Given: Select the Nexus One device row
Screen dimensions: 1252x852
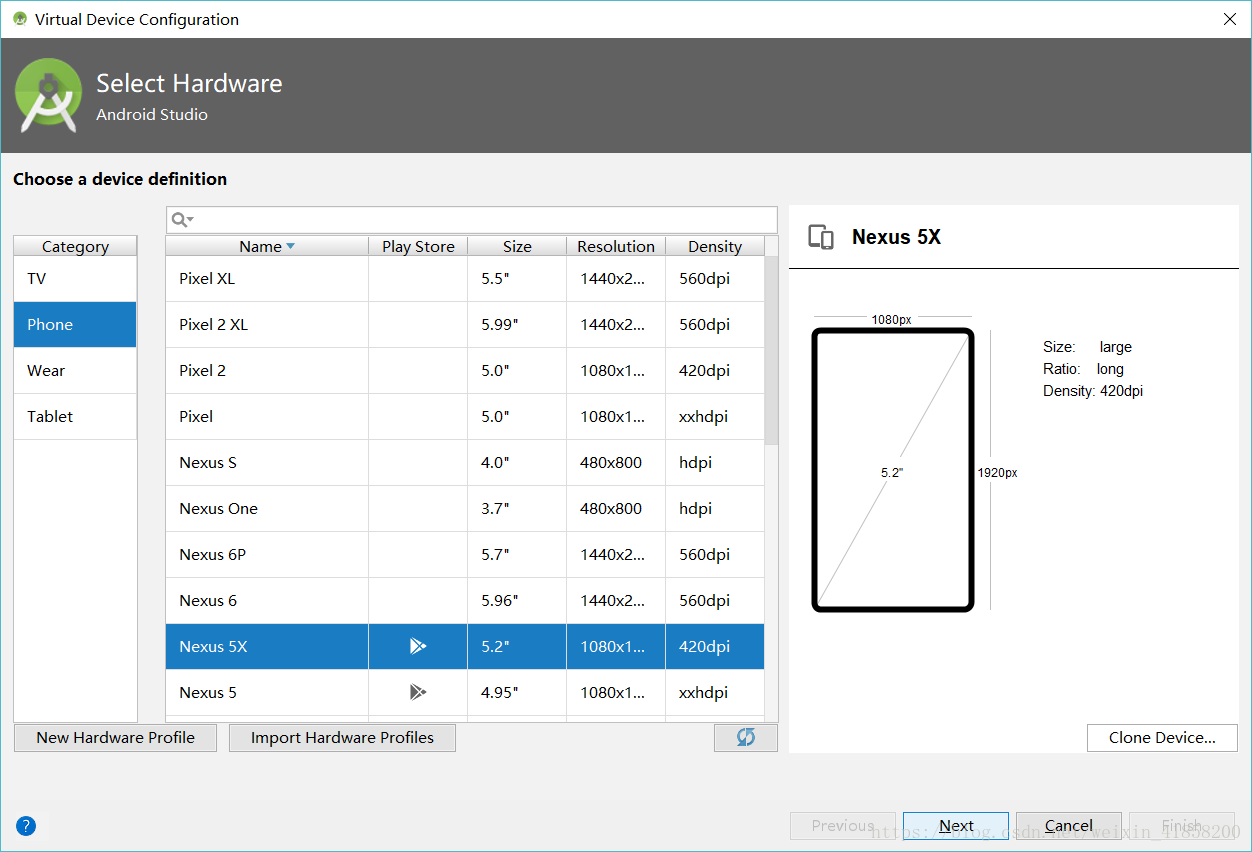Looking at the screenshot, I should tap(465, 509).
